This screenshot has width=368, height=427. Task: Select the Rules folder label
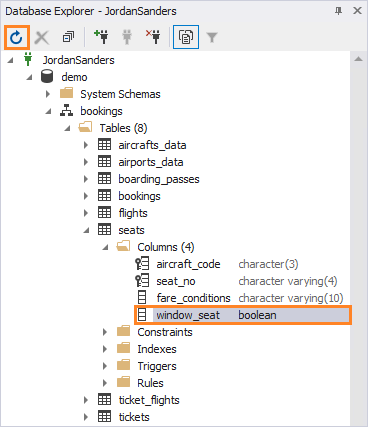[x=150, y=383]
